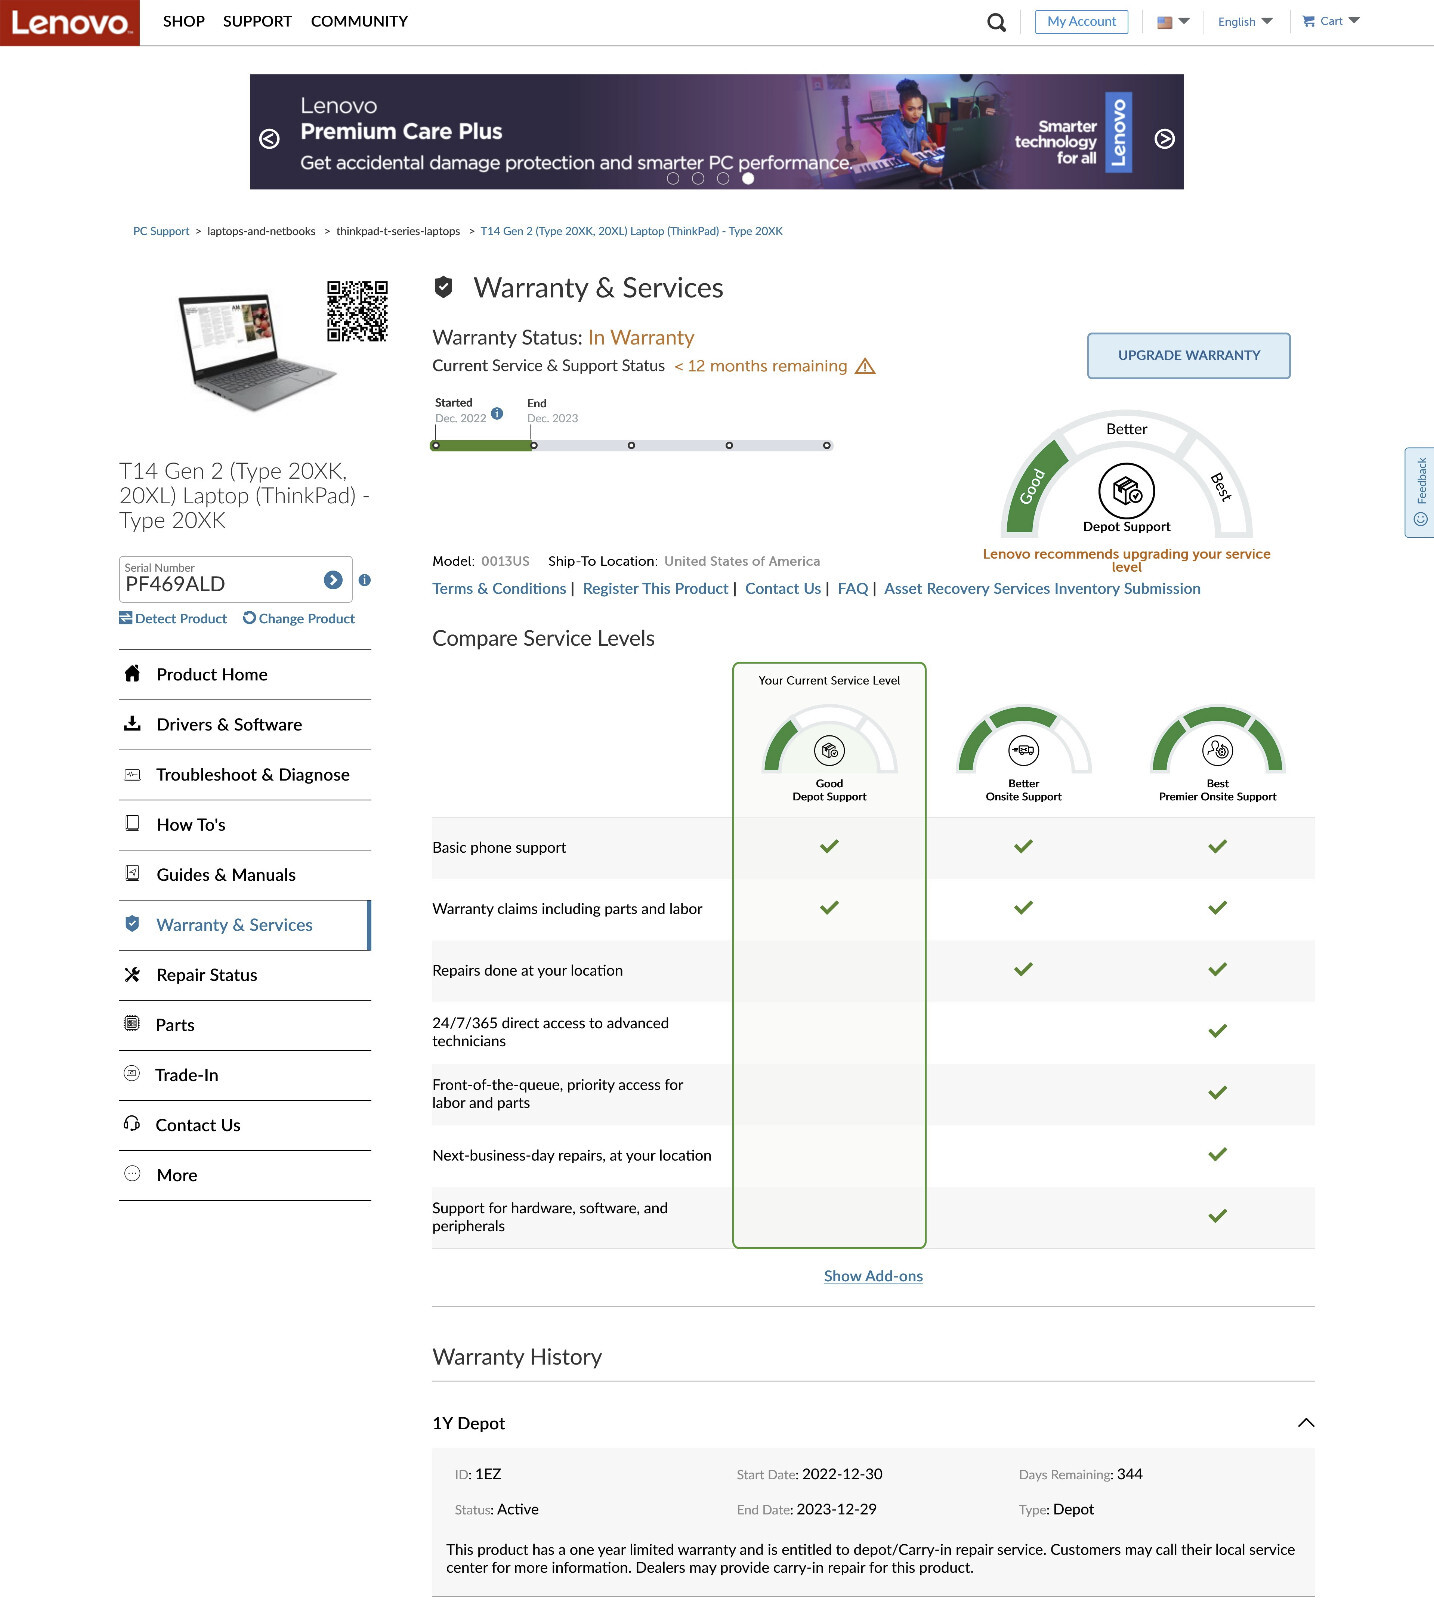The height and width of the screenshot is (1600, 1434).
Task: Click the Better Onsite Support level icon
Action: click(x=1023, y=750)
